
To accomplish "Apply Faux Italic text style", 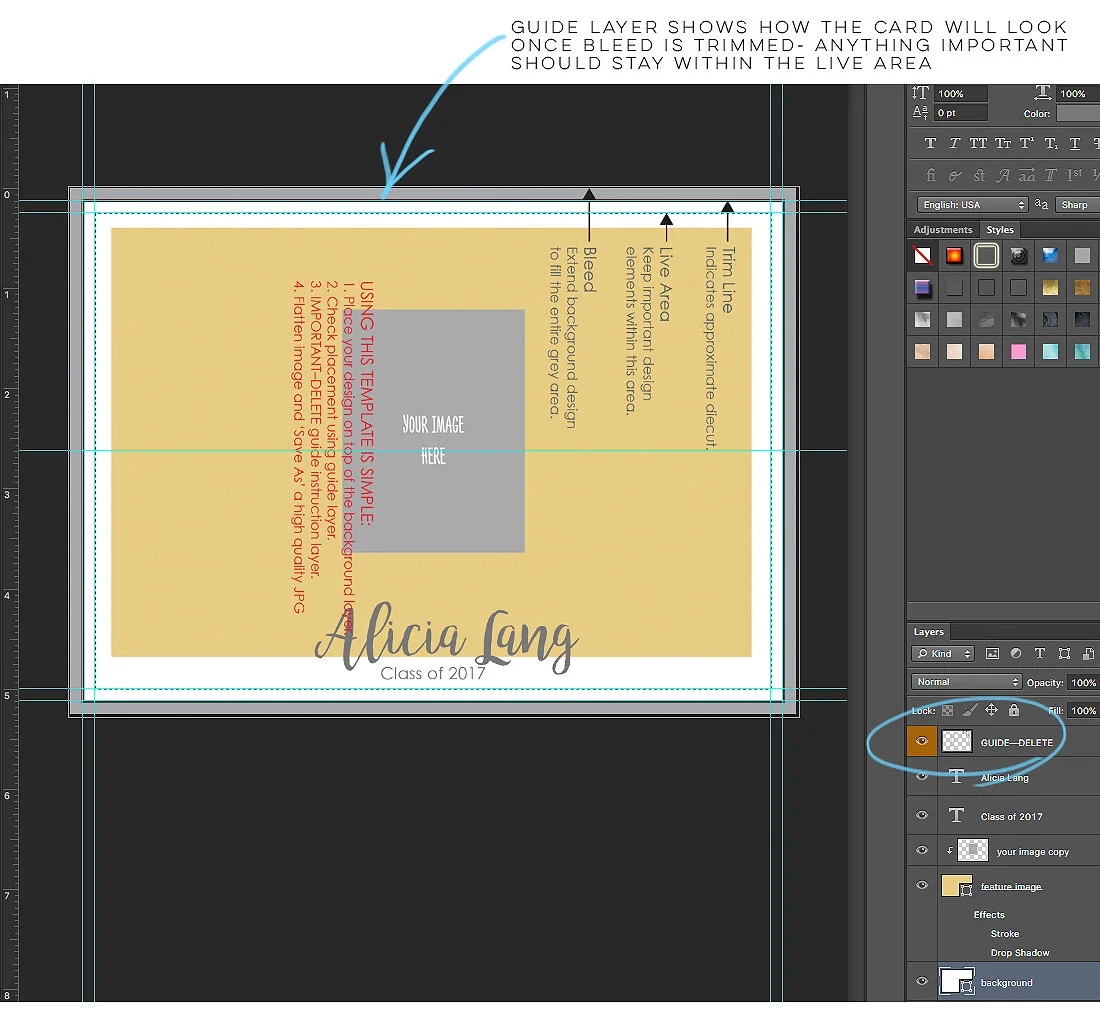I will pyautogui.click(x=954, y=143).
